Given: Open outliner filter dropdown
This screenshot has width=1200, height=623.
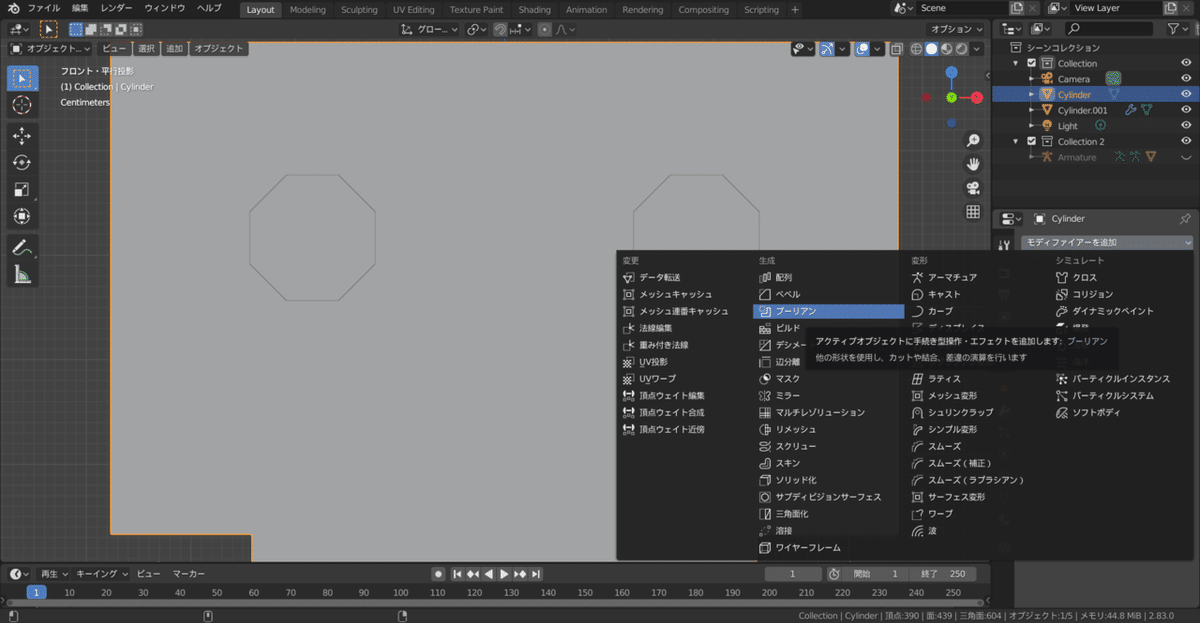Looking at the screenshot, I should pos(1177,29).
